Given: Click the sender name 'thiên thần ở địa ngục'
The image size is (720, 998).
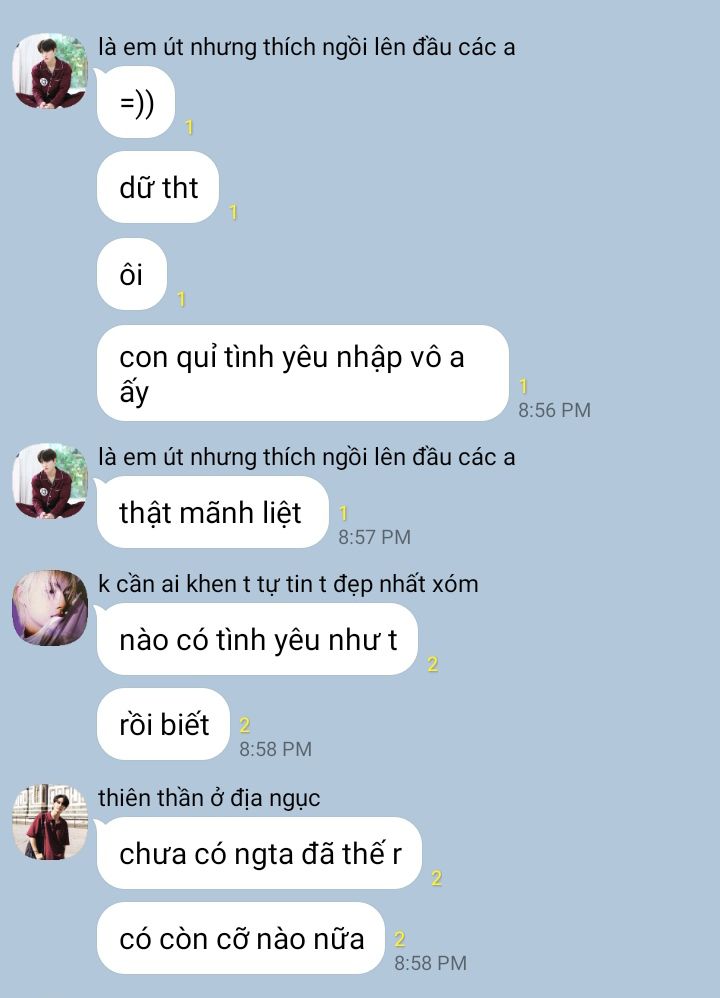Looking at the screenshot, I should [209, 798].
